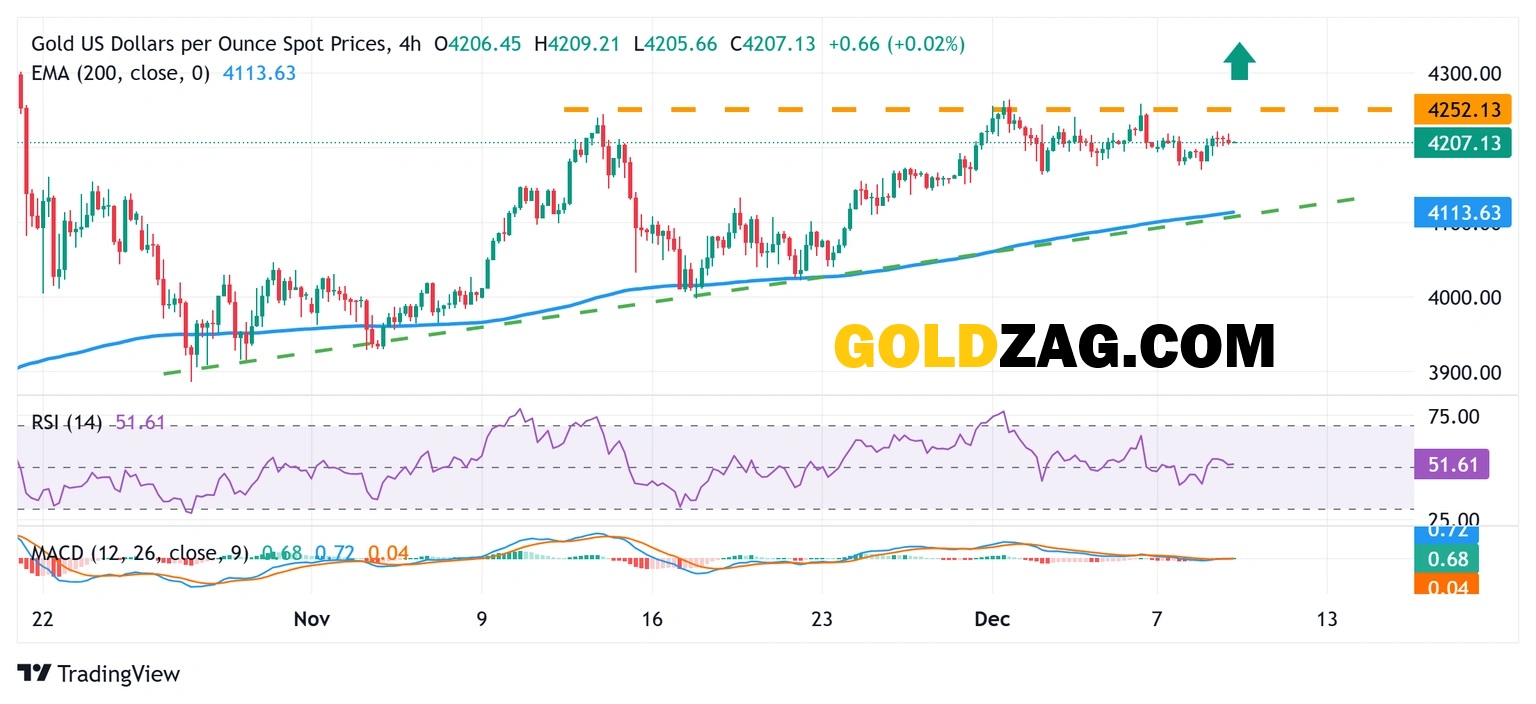Click the 51.61 purple RSI value badge
Screen dimensions: 1536x704
[x=1451, y=464]
